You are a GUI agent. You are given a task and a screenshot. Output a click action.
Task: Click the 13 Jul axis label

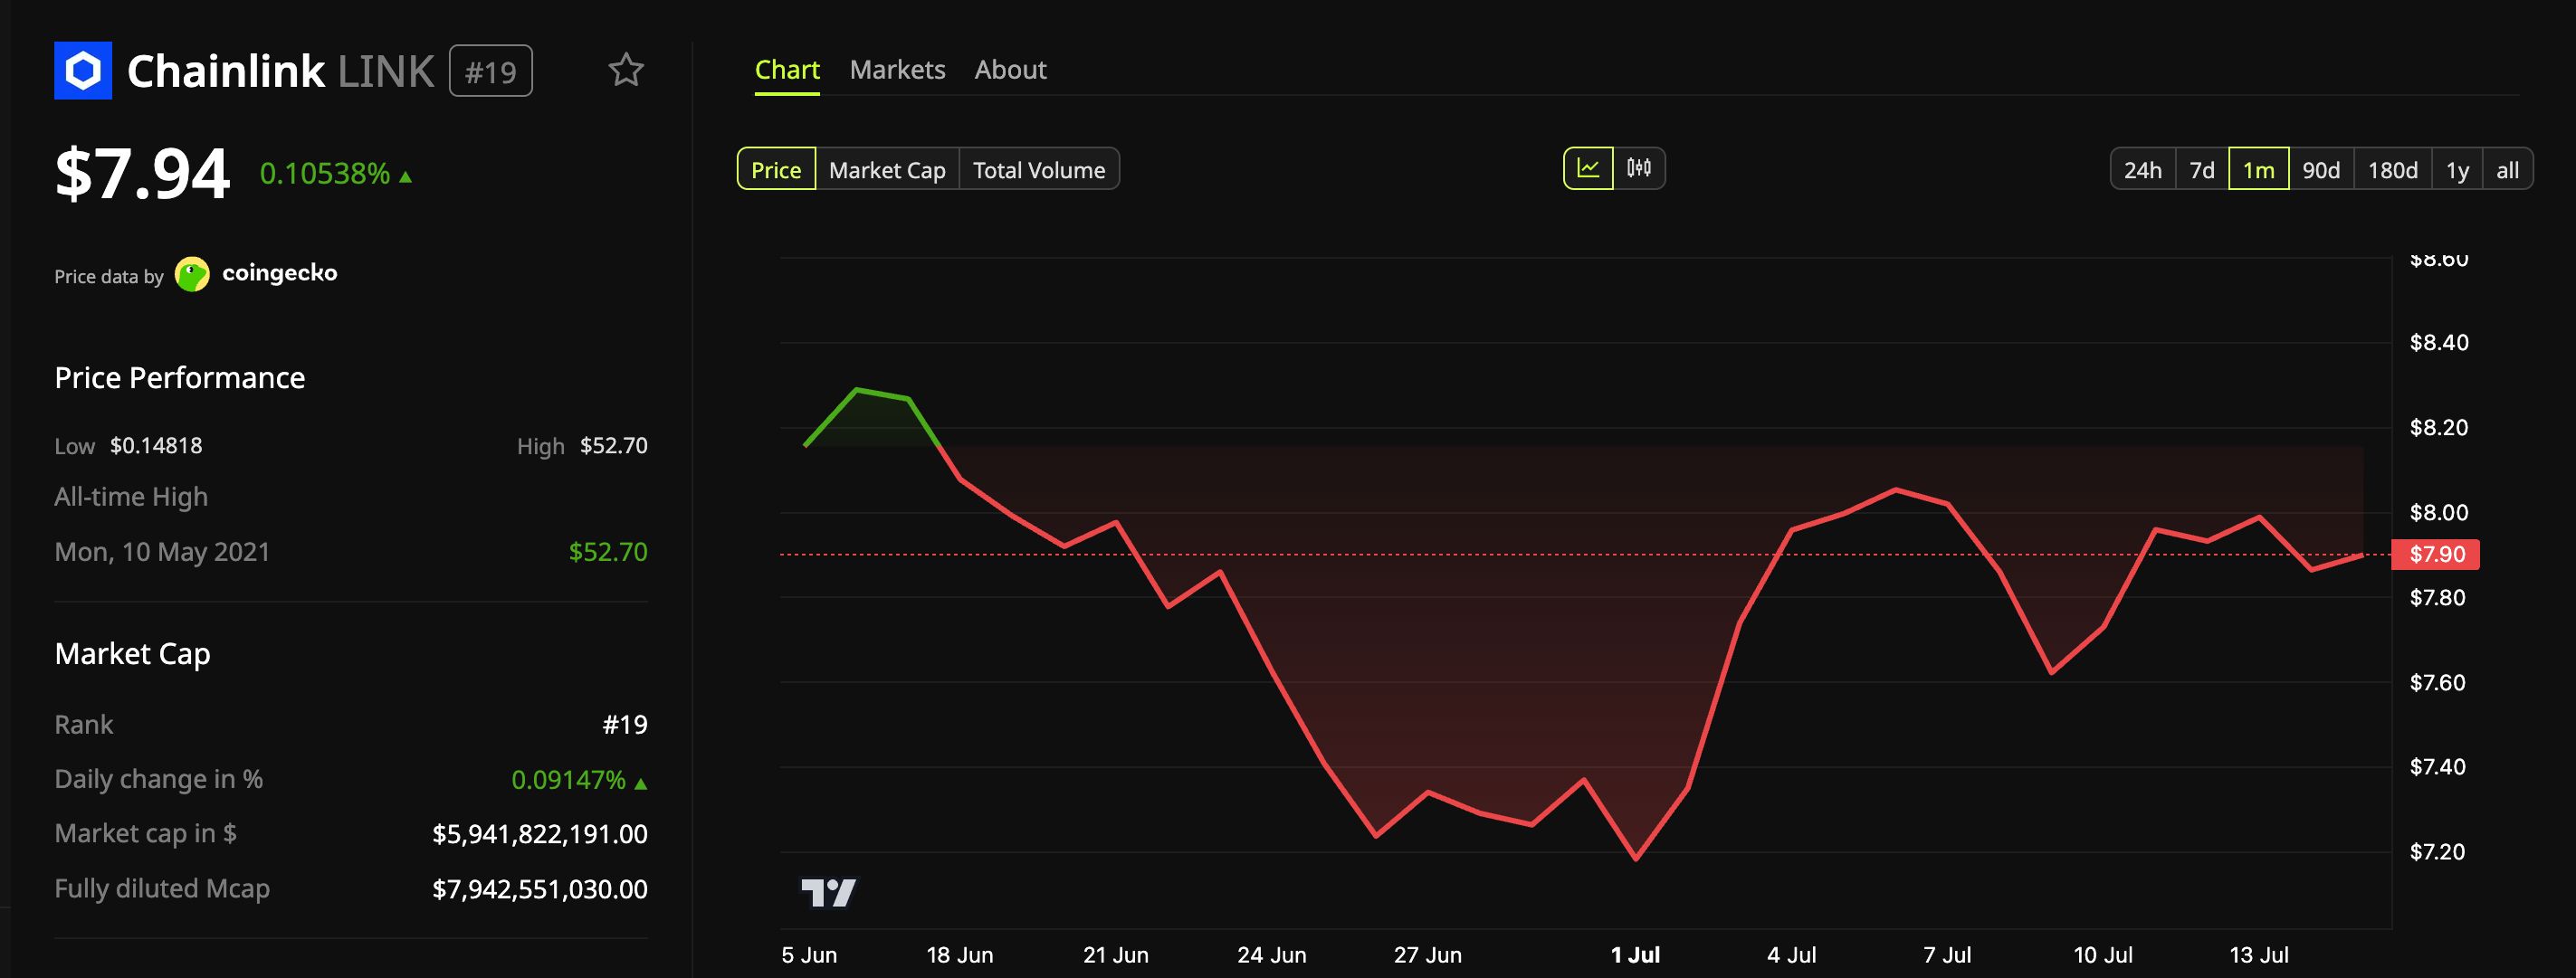click(2258, 955)
